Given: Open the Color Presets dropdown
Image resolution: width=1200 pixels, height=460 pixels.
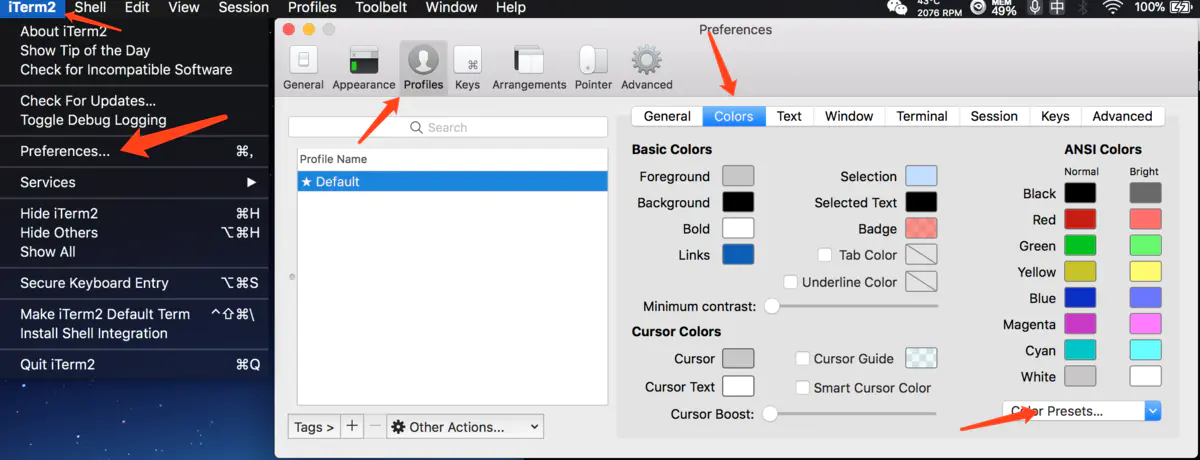Looking at the screenshot, I should tap(1082, 411).
